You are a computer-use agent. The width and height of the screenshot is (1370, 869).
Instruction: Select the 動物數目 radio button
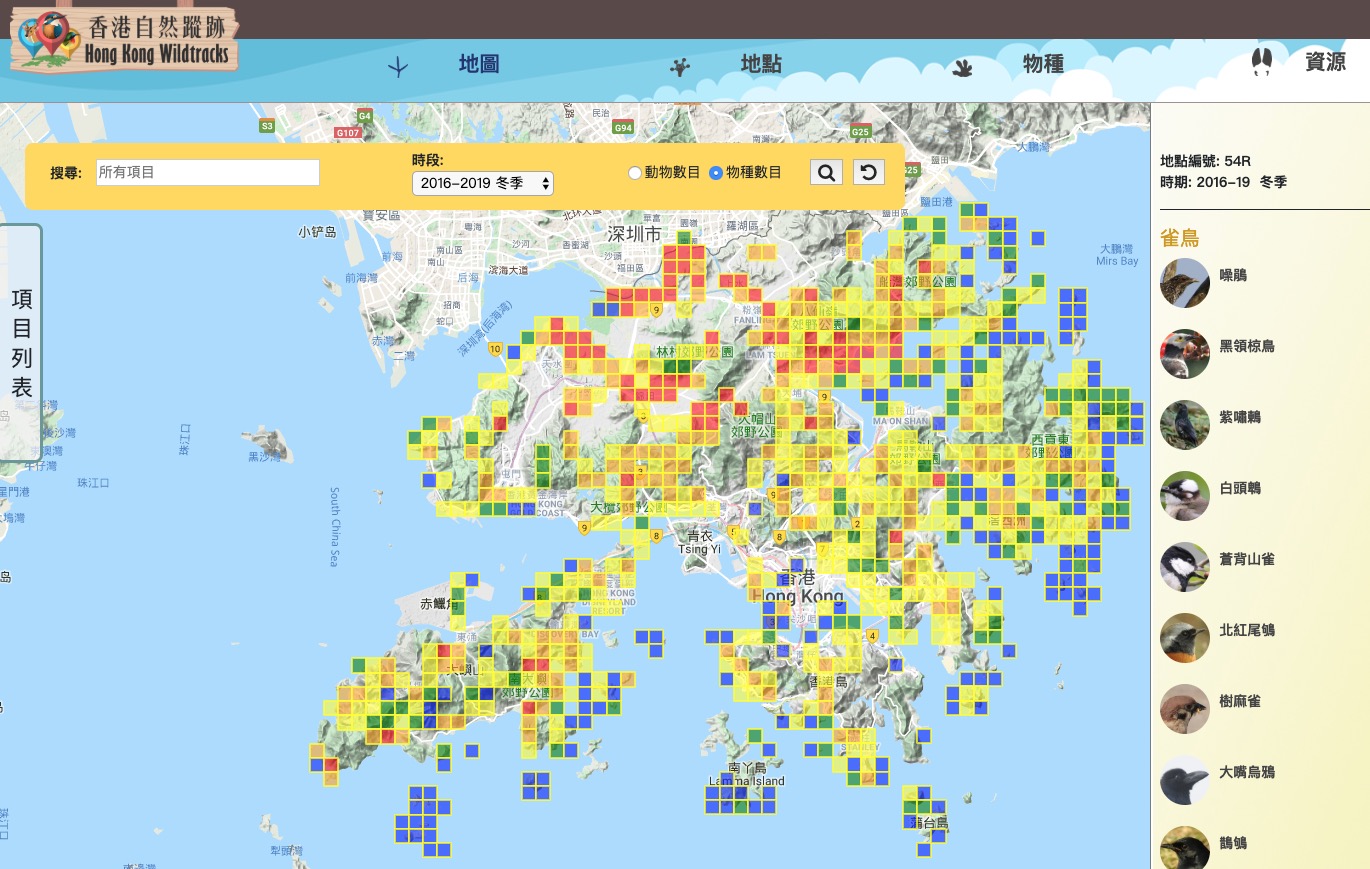[x=634, y=173]
